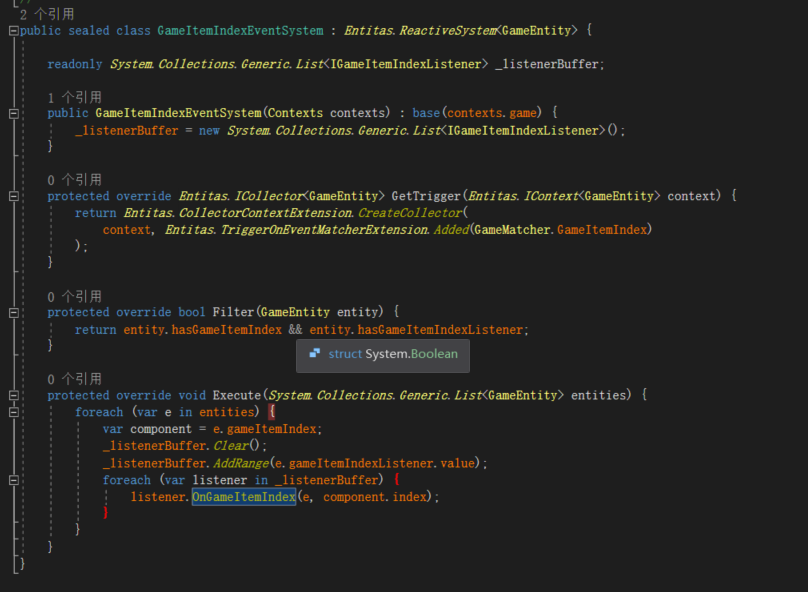Screen dimensions: 808x592
Task: Click the class name GameItemIndexEventSystem in declaration
Action: [240, 31]
